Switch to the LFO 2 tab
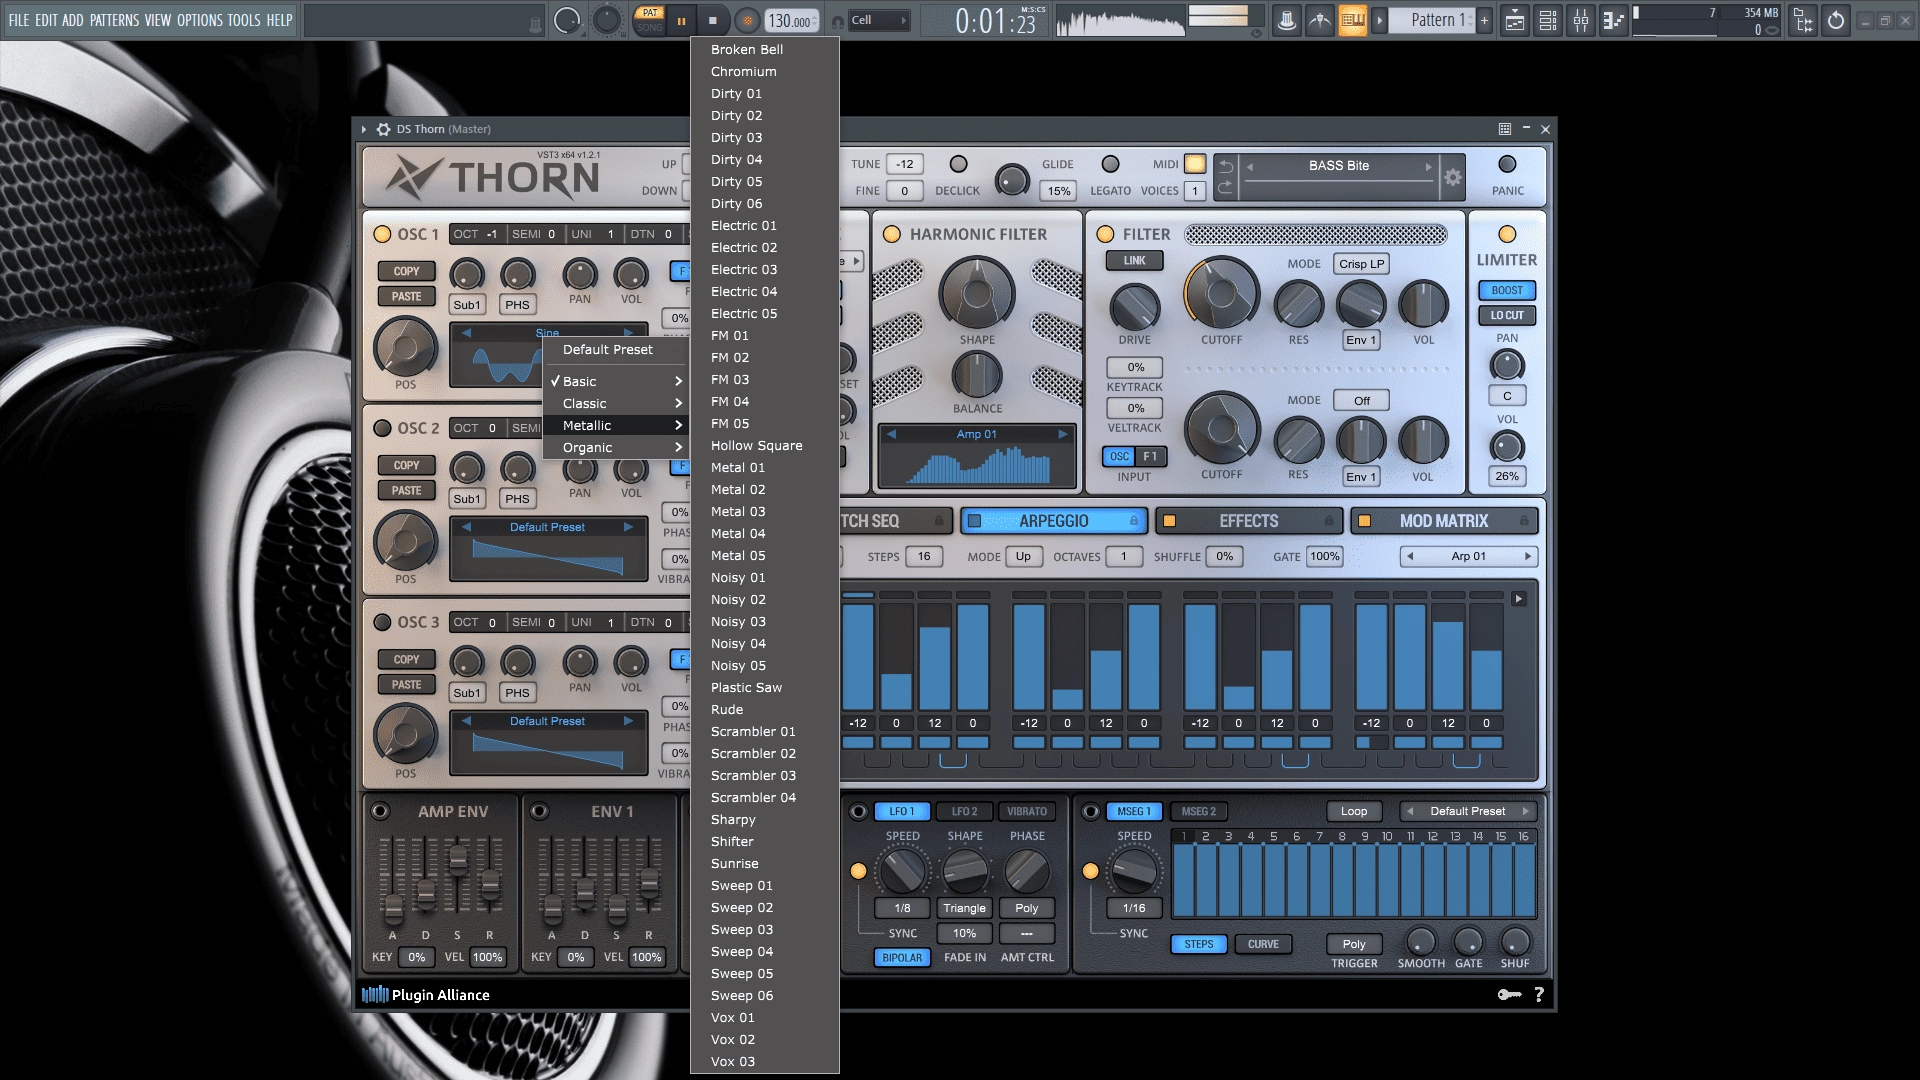Image resolution: width=1920 pixels, height=1080 pixels. (x=964, y=811)
